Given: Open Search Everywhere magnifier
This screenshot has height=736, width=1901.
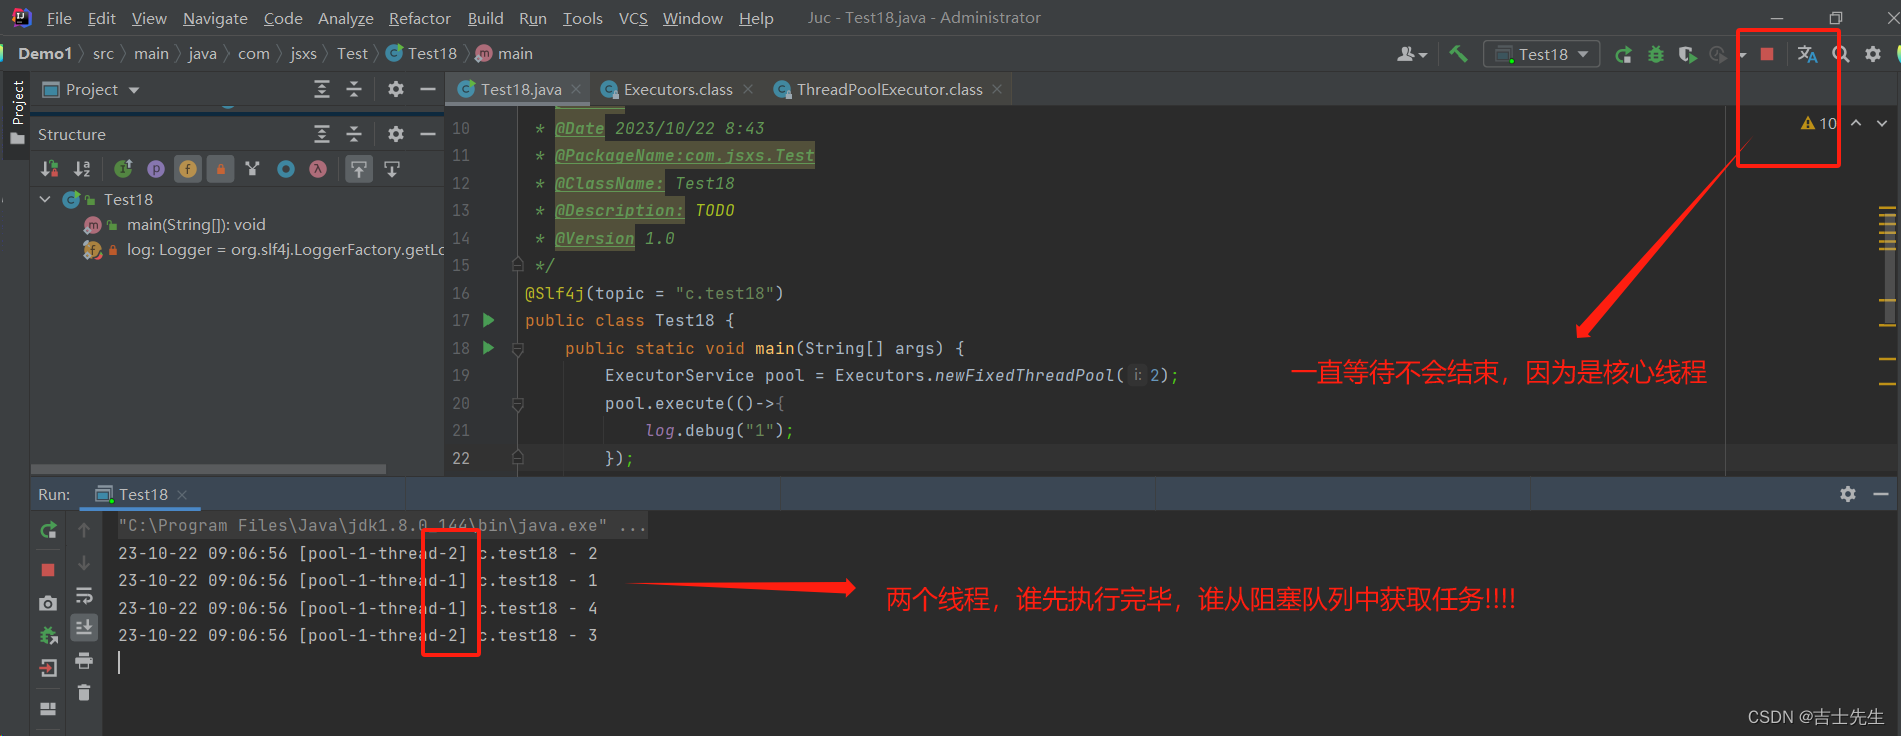Looking at the screenshot, I should click(1840, 54).
